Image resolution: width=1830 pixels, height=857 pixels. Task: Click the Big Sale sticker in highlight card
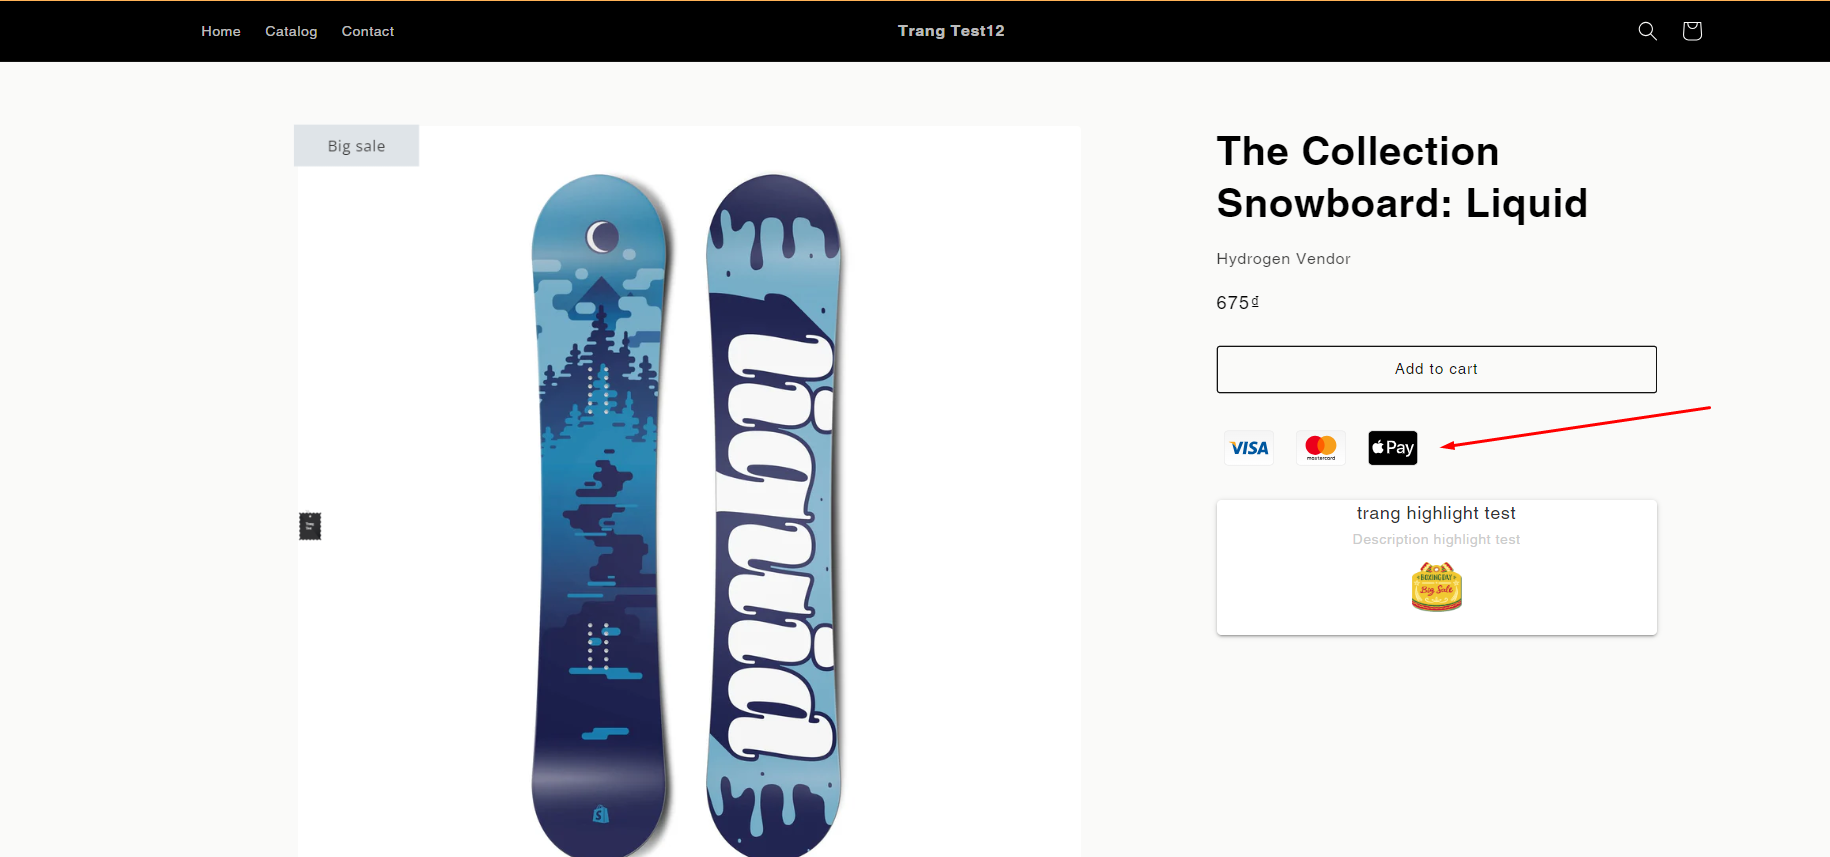(1437, 587)
